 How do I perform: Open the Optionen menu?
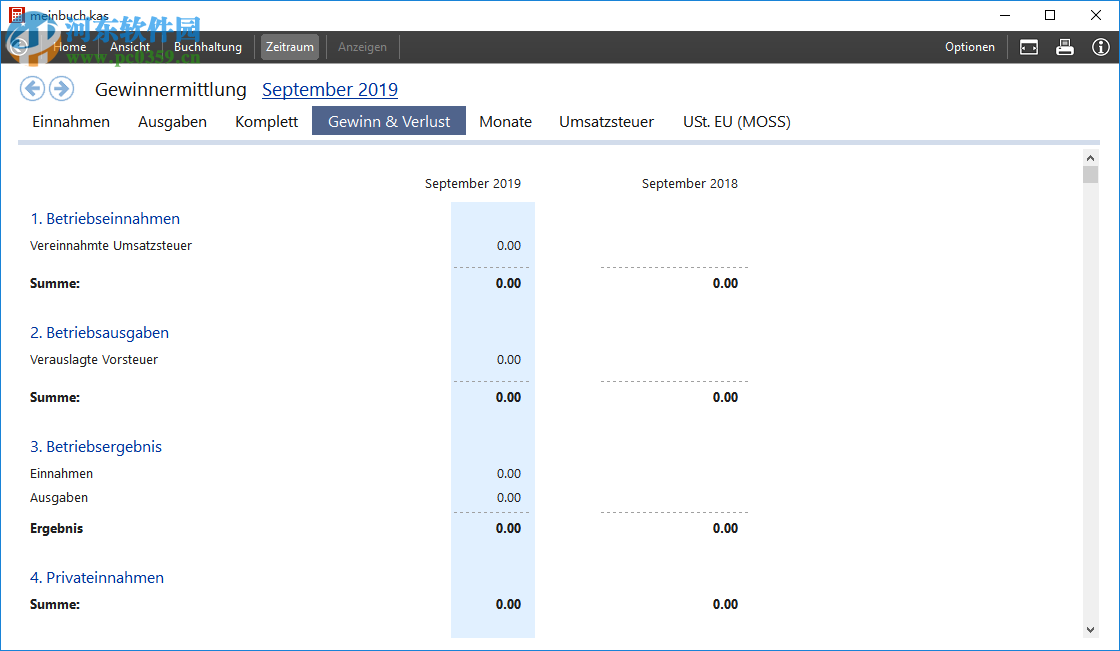(x=969, y=46)
